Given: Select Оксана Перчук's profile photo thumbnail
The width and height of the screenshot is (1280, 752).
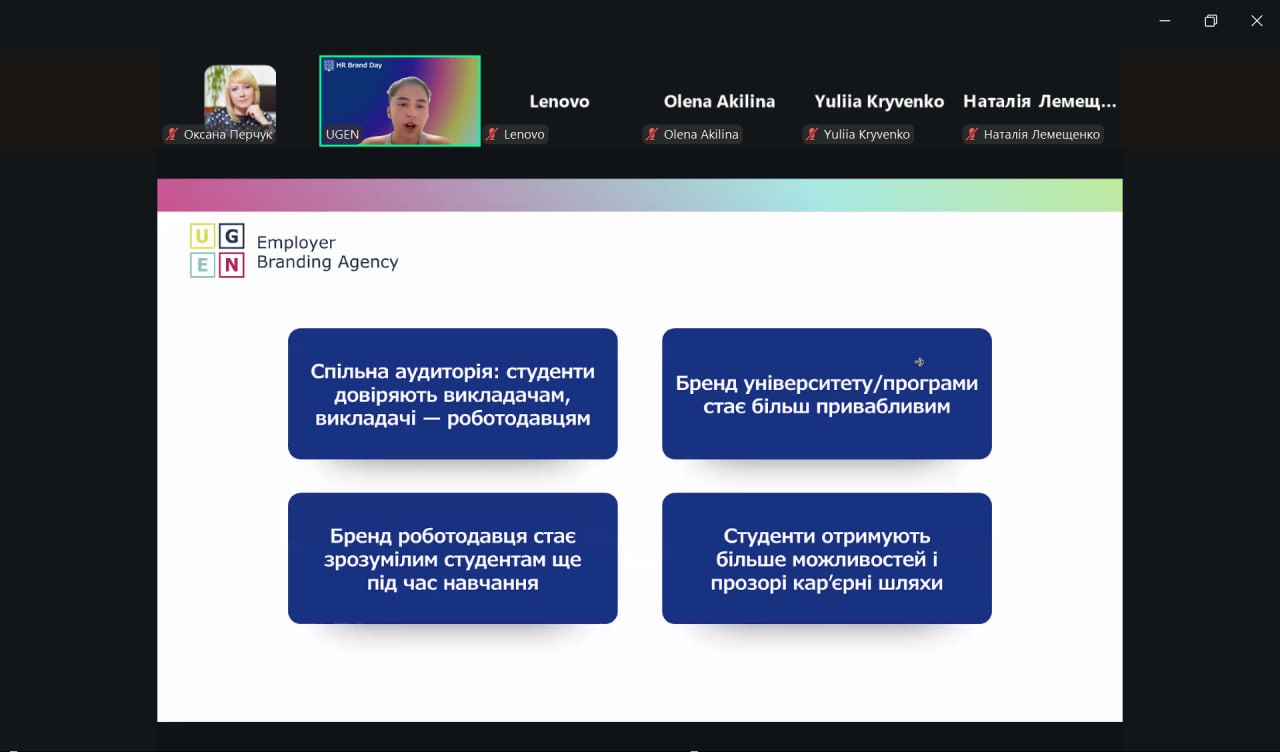Looking at the screenshot, I should [x=240, y=96].
